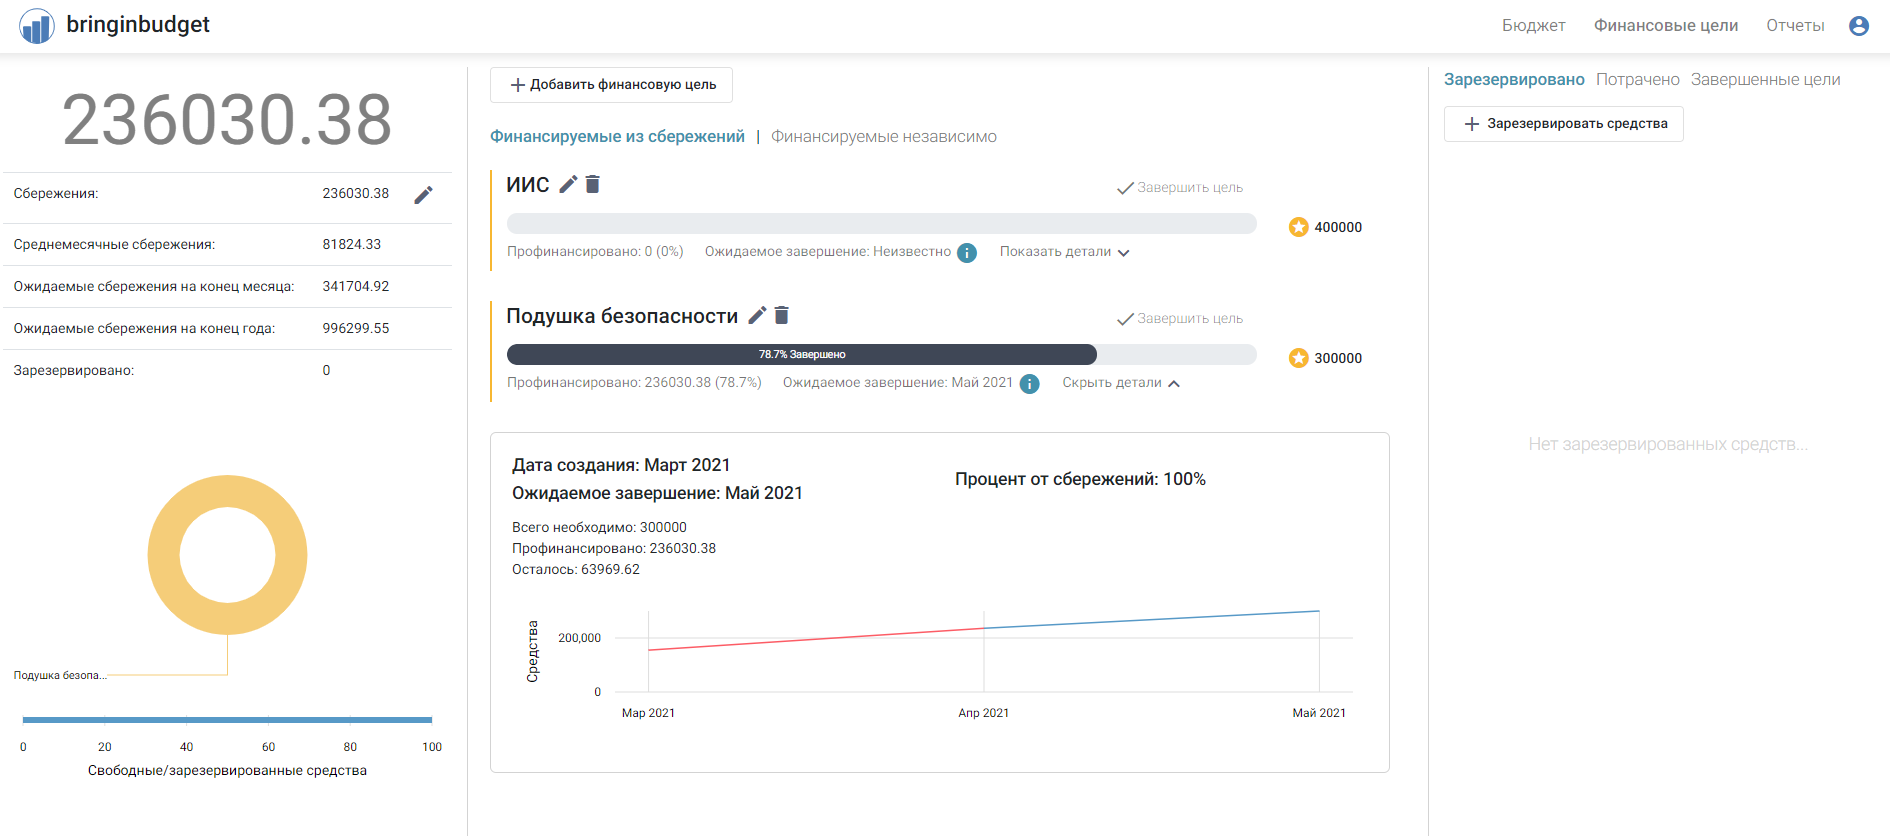
Task: Click the bringinbudget brand title
Action: [138, 25]
